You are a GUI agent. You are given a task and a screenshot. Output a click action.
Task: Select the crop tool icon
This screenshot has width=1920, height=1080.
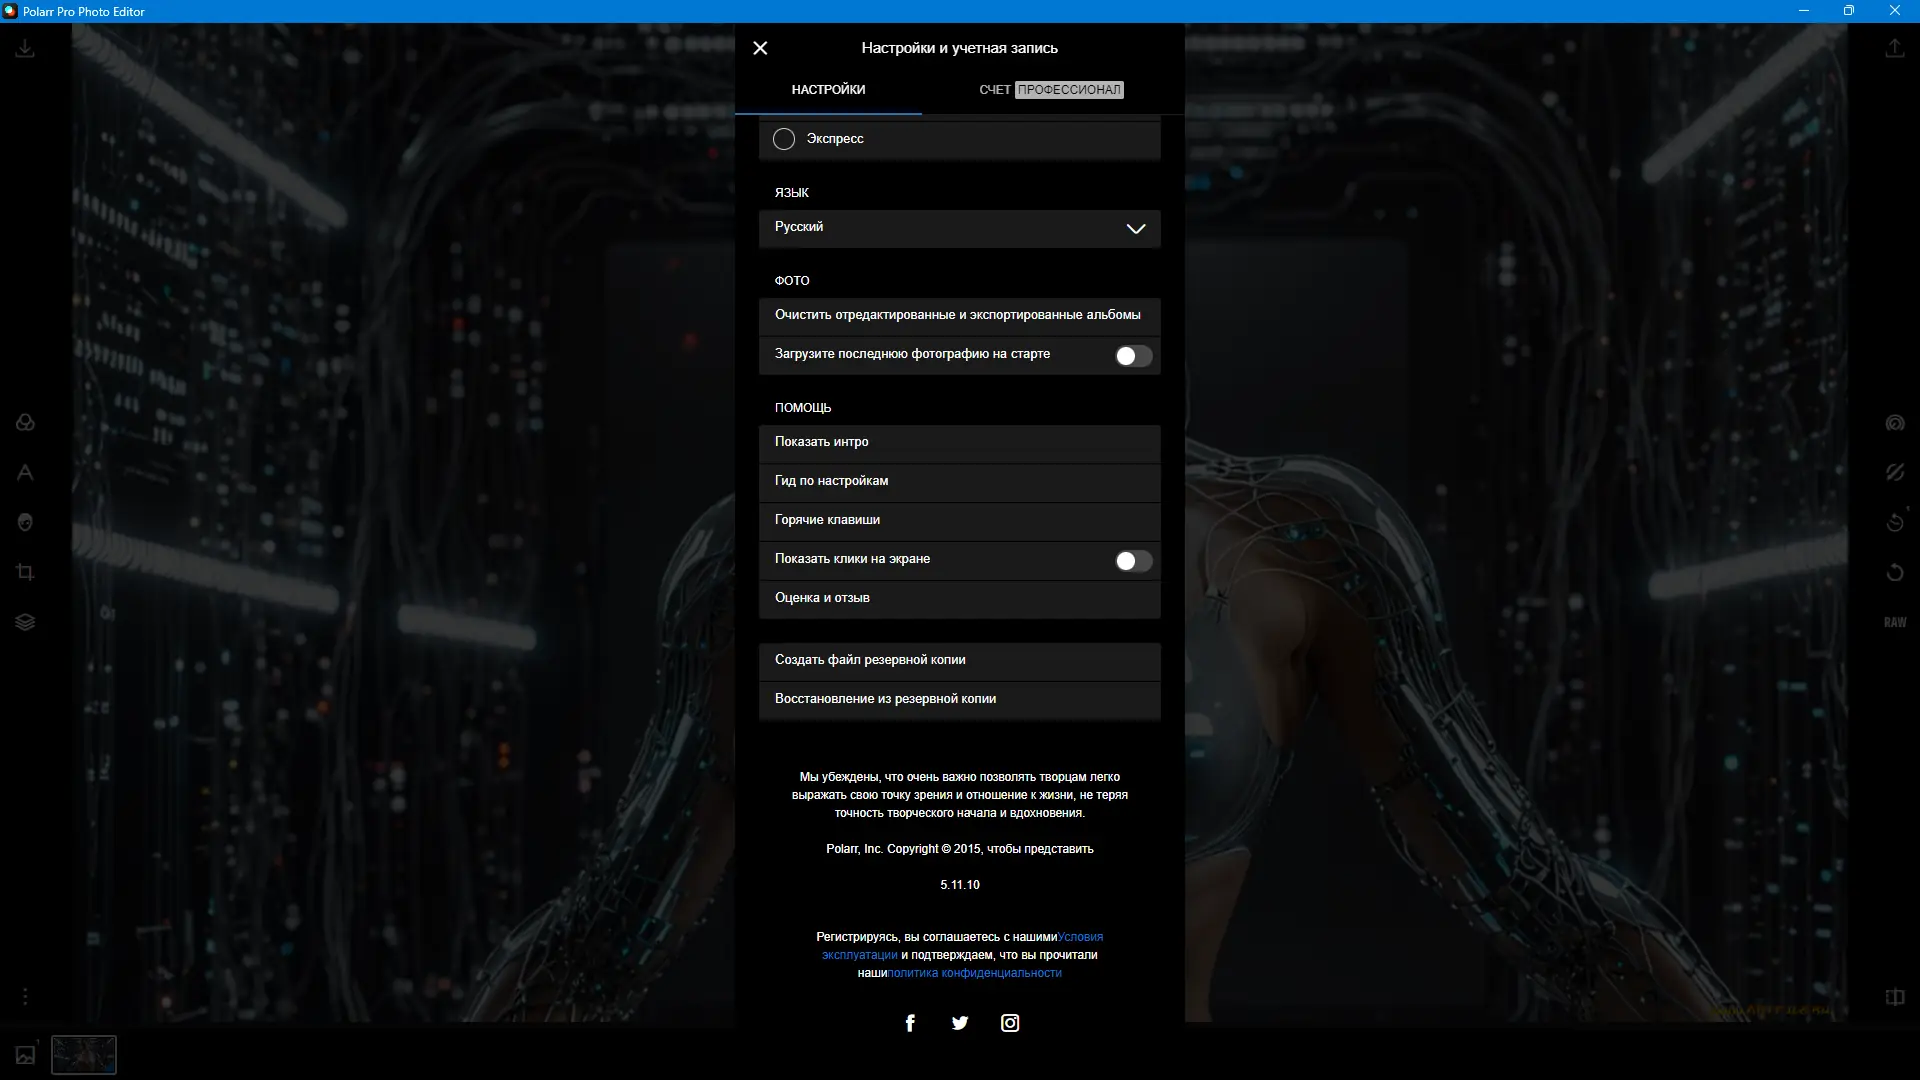[x=25, y=572]
